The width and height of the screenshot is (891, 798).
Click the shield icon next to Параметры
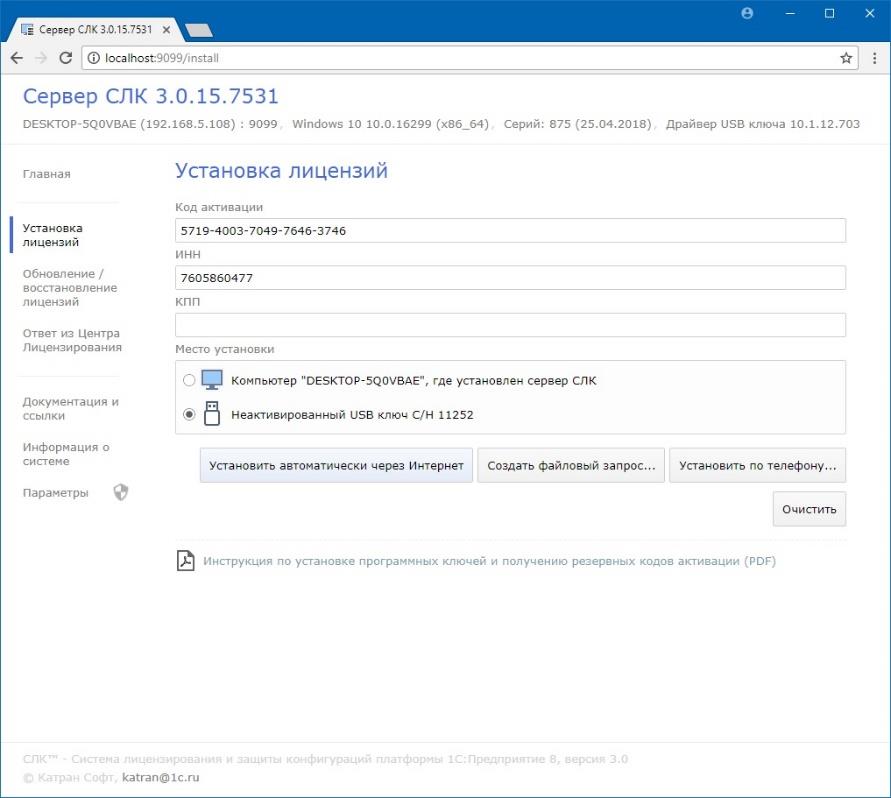coord(120,492)
